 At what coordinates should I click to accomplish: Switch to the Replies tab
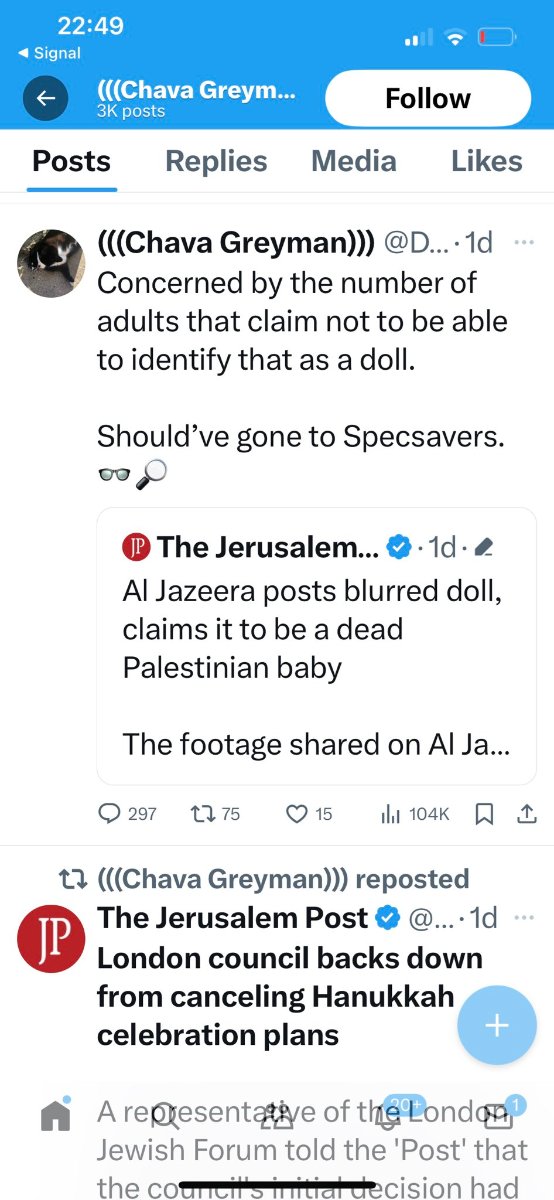pyautogui.click(x=216, y=161)
